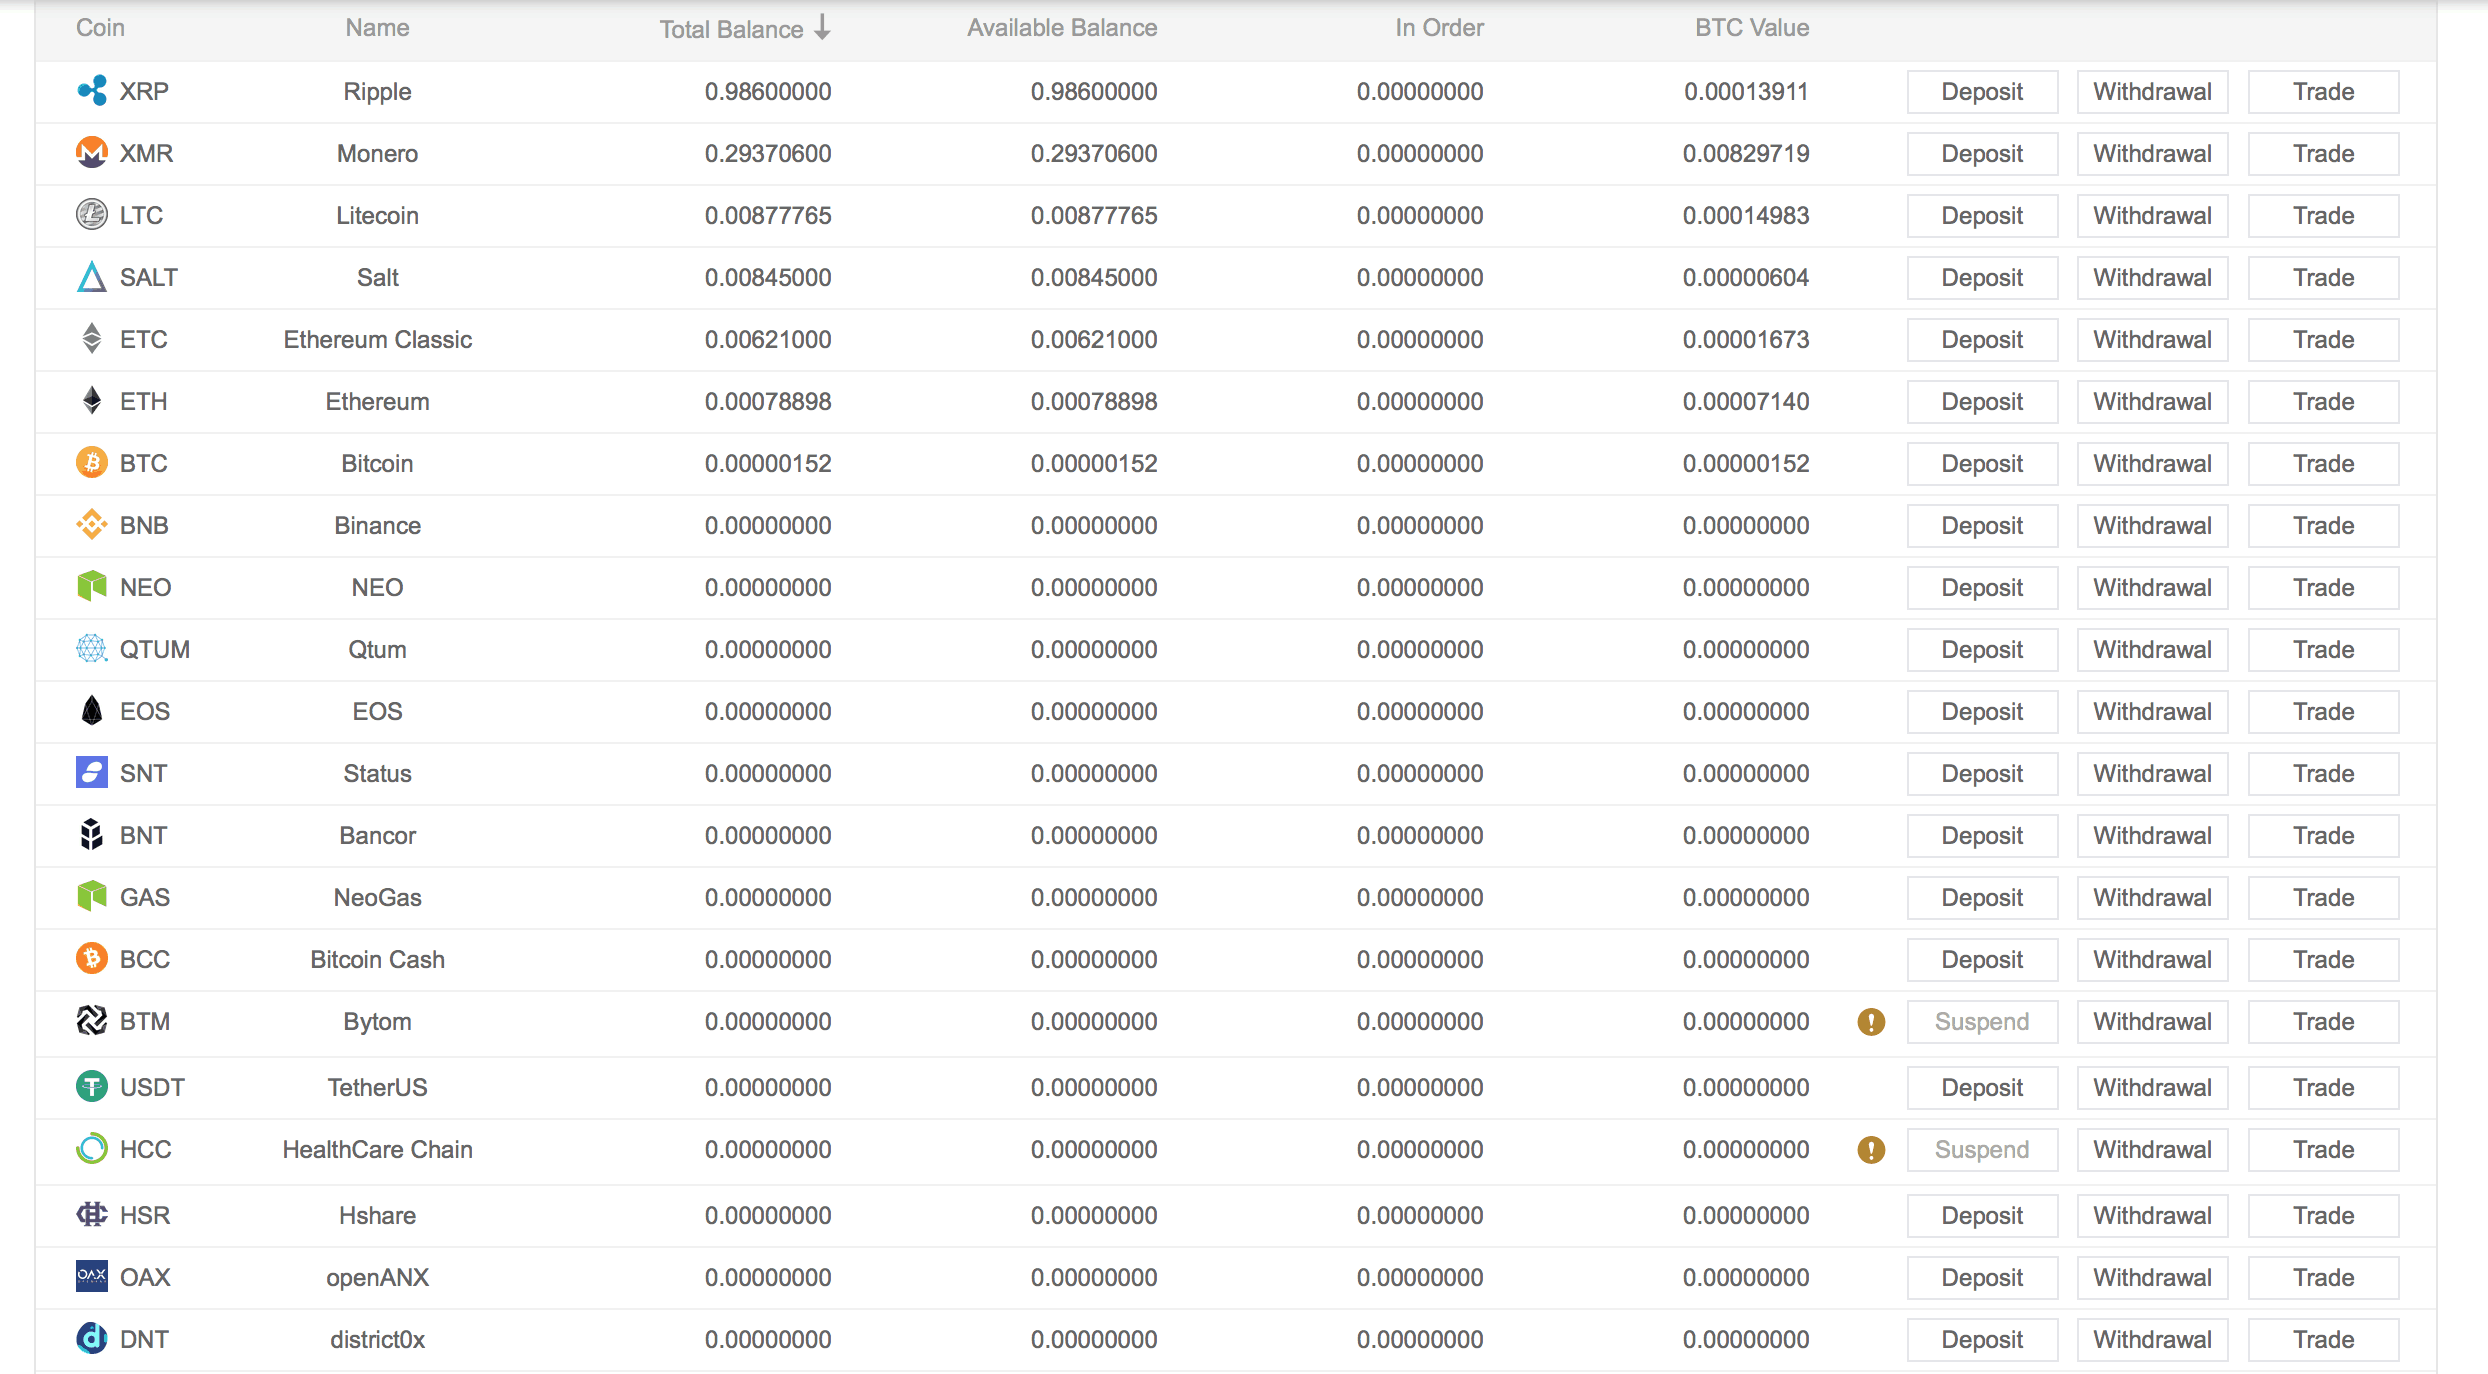Image resolution: width=2488 pixels, height=1374 pixels.
Task: Click the Litecoin LTC coin icon
Action: (92, 215)
